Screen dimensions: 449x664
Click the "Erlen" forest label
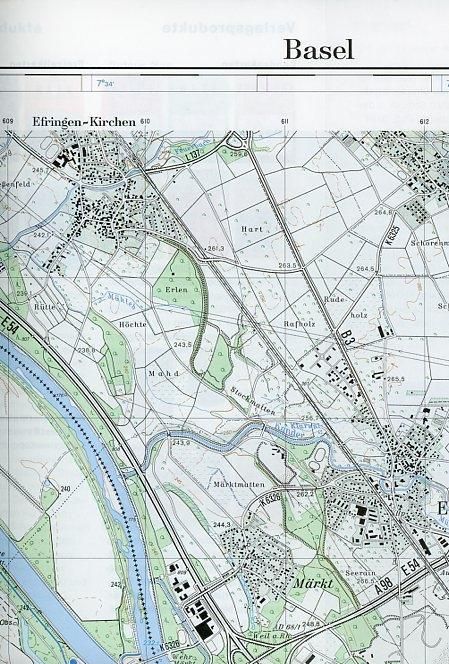(177, 290)
